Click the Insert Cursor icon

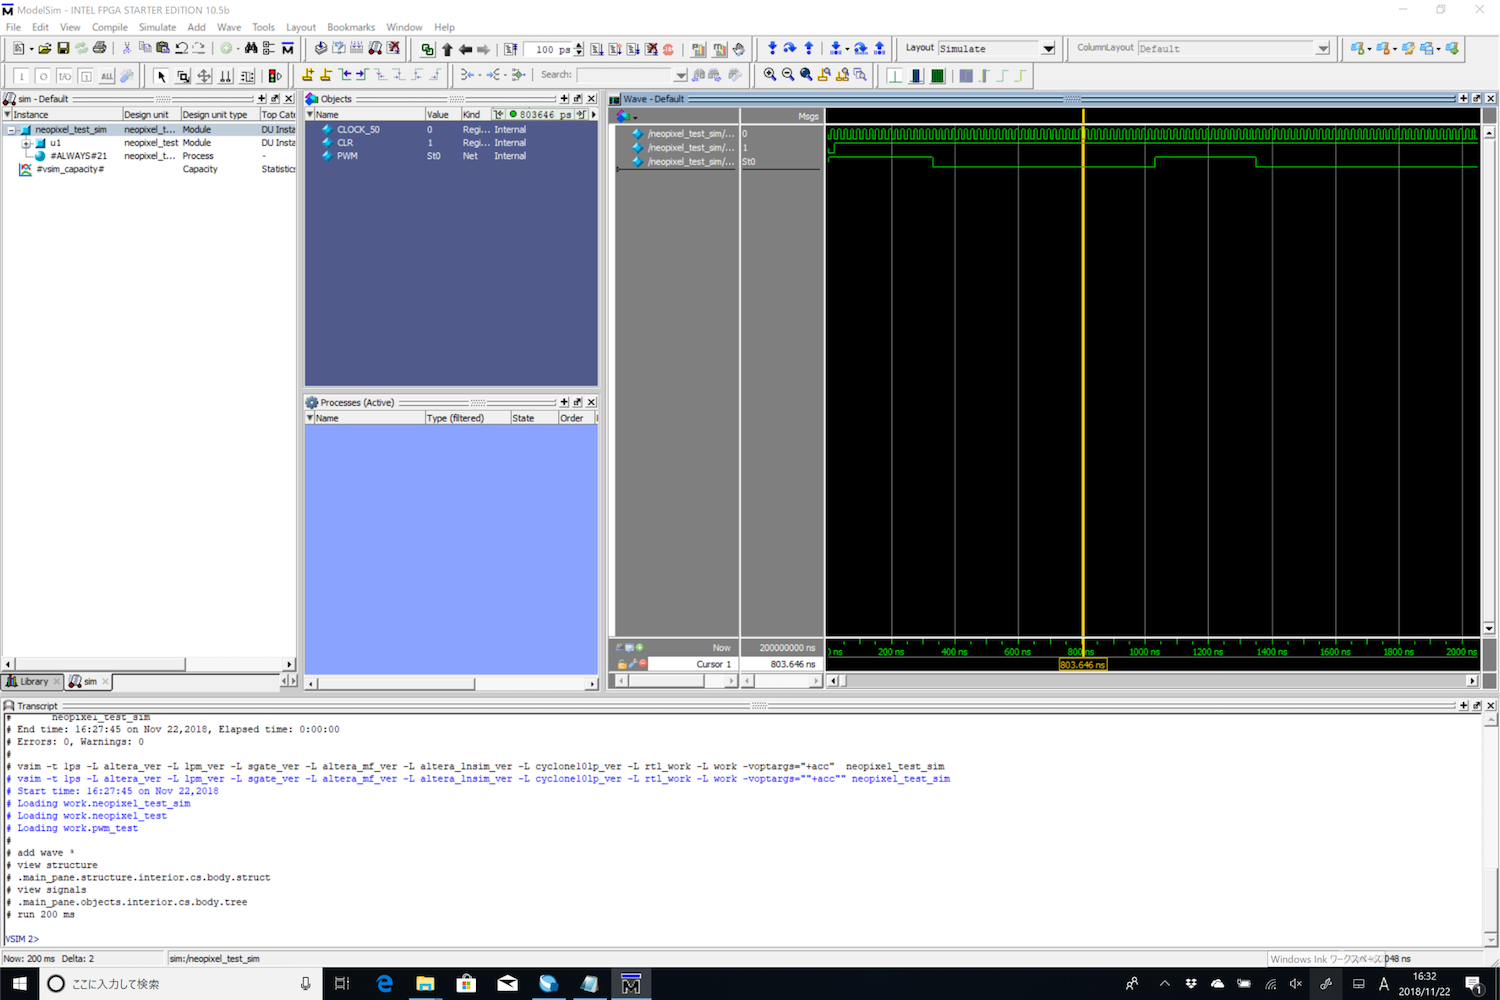coord(307,75)
